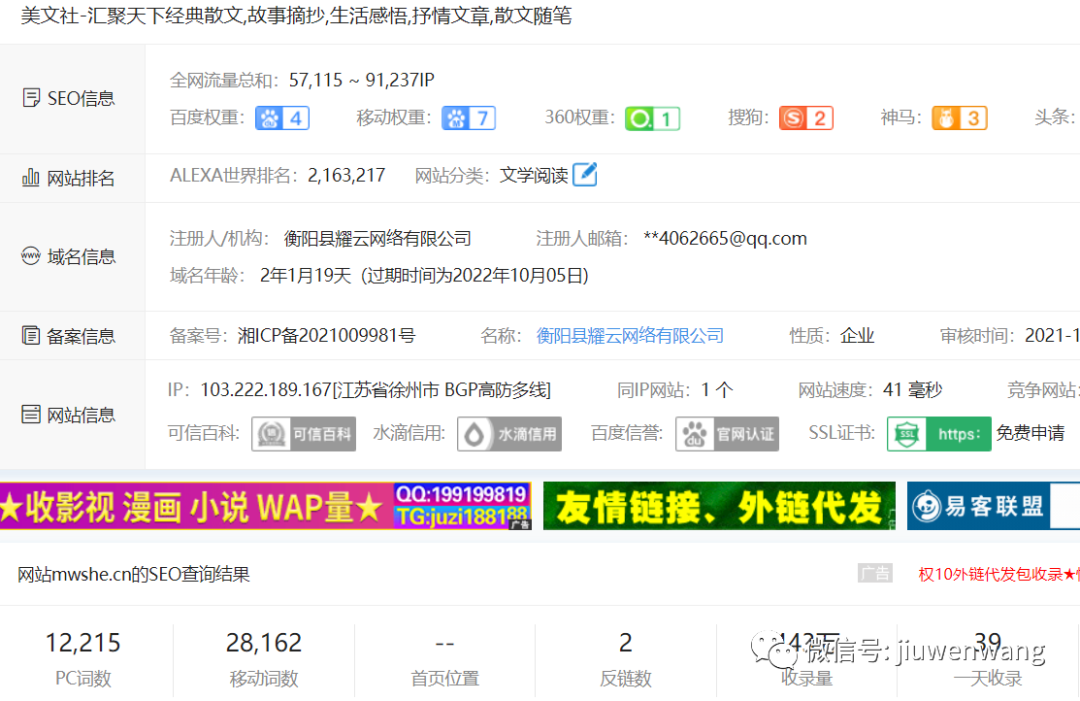Click the mobile weight badge showing 7
This screenshot has height=701, width=1080.
point(468,117)
